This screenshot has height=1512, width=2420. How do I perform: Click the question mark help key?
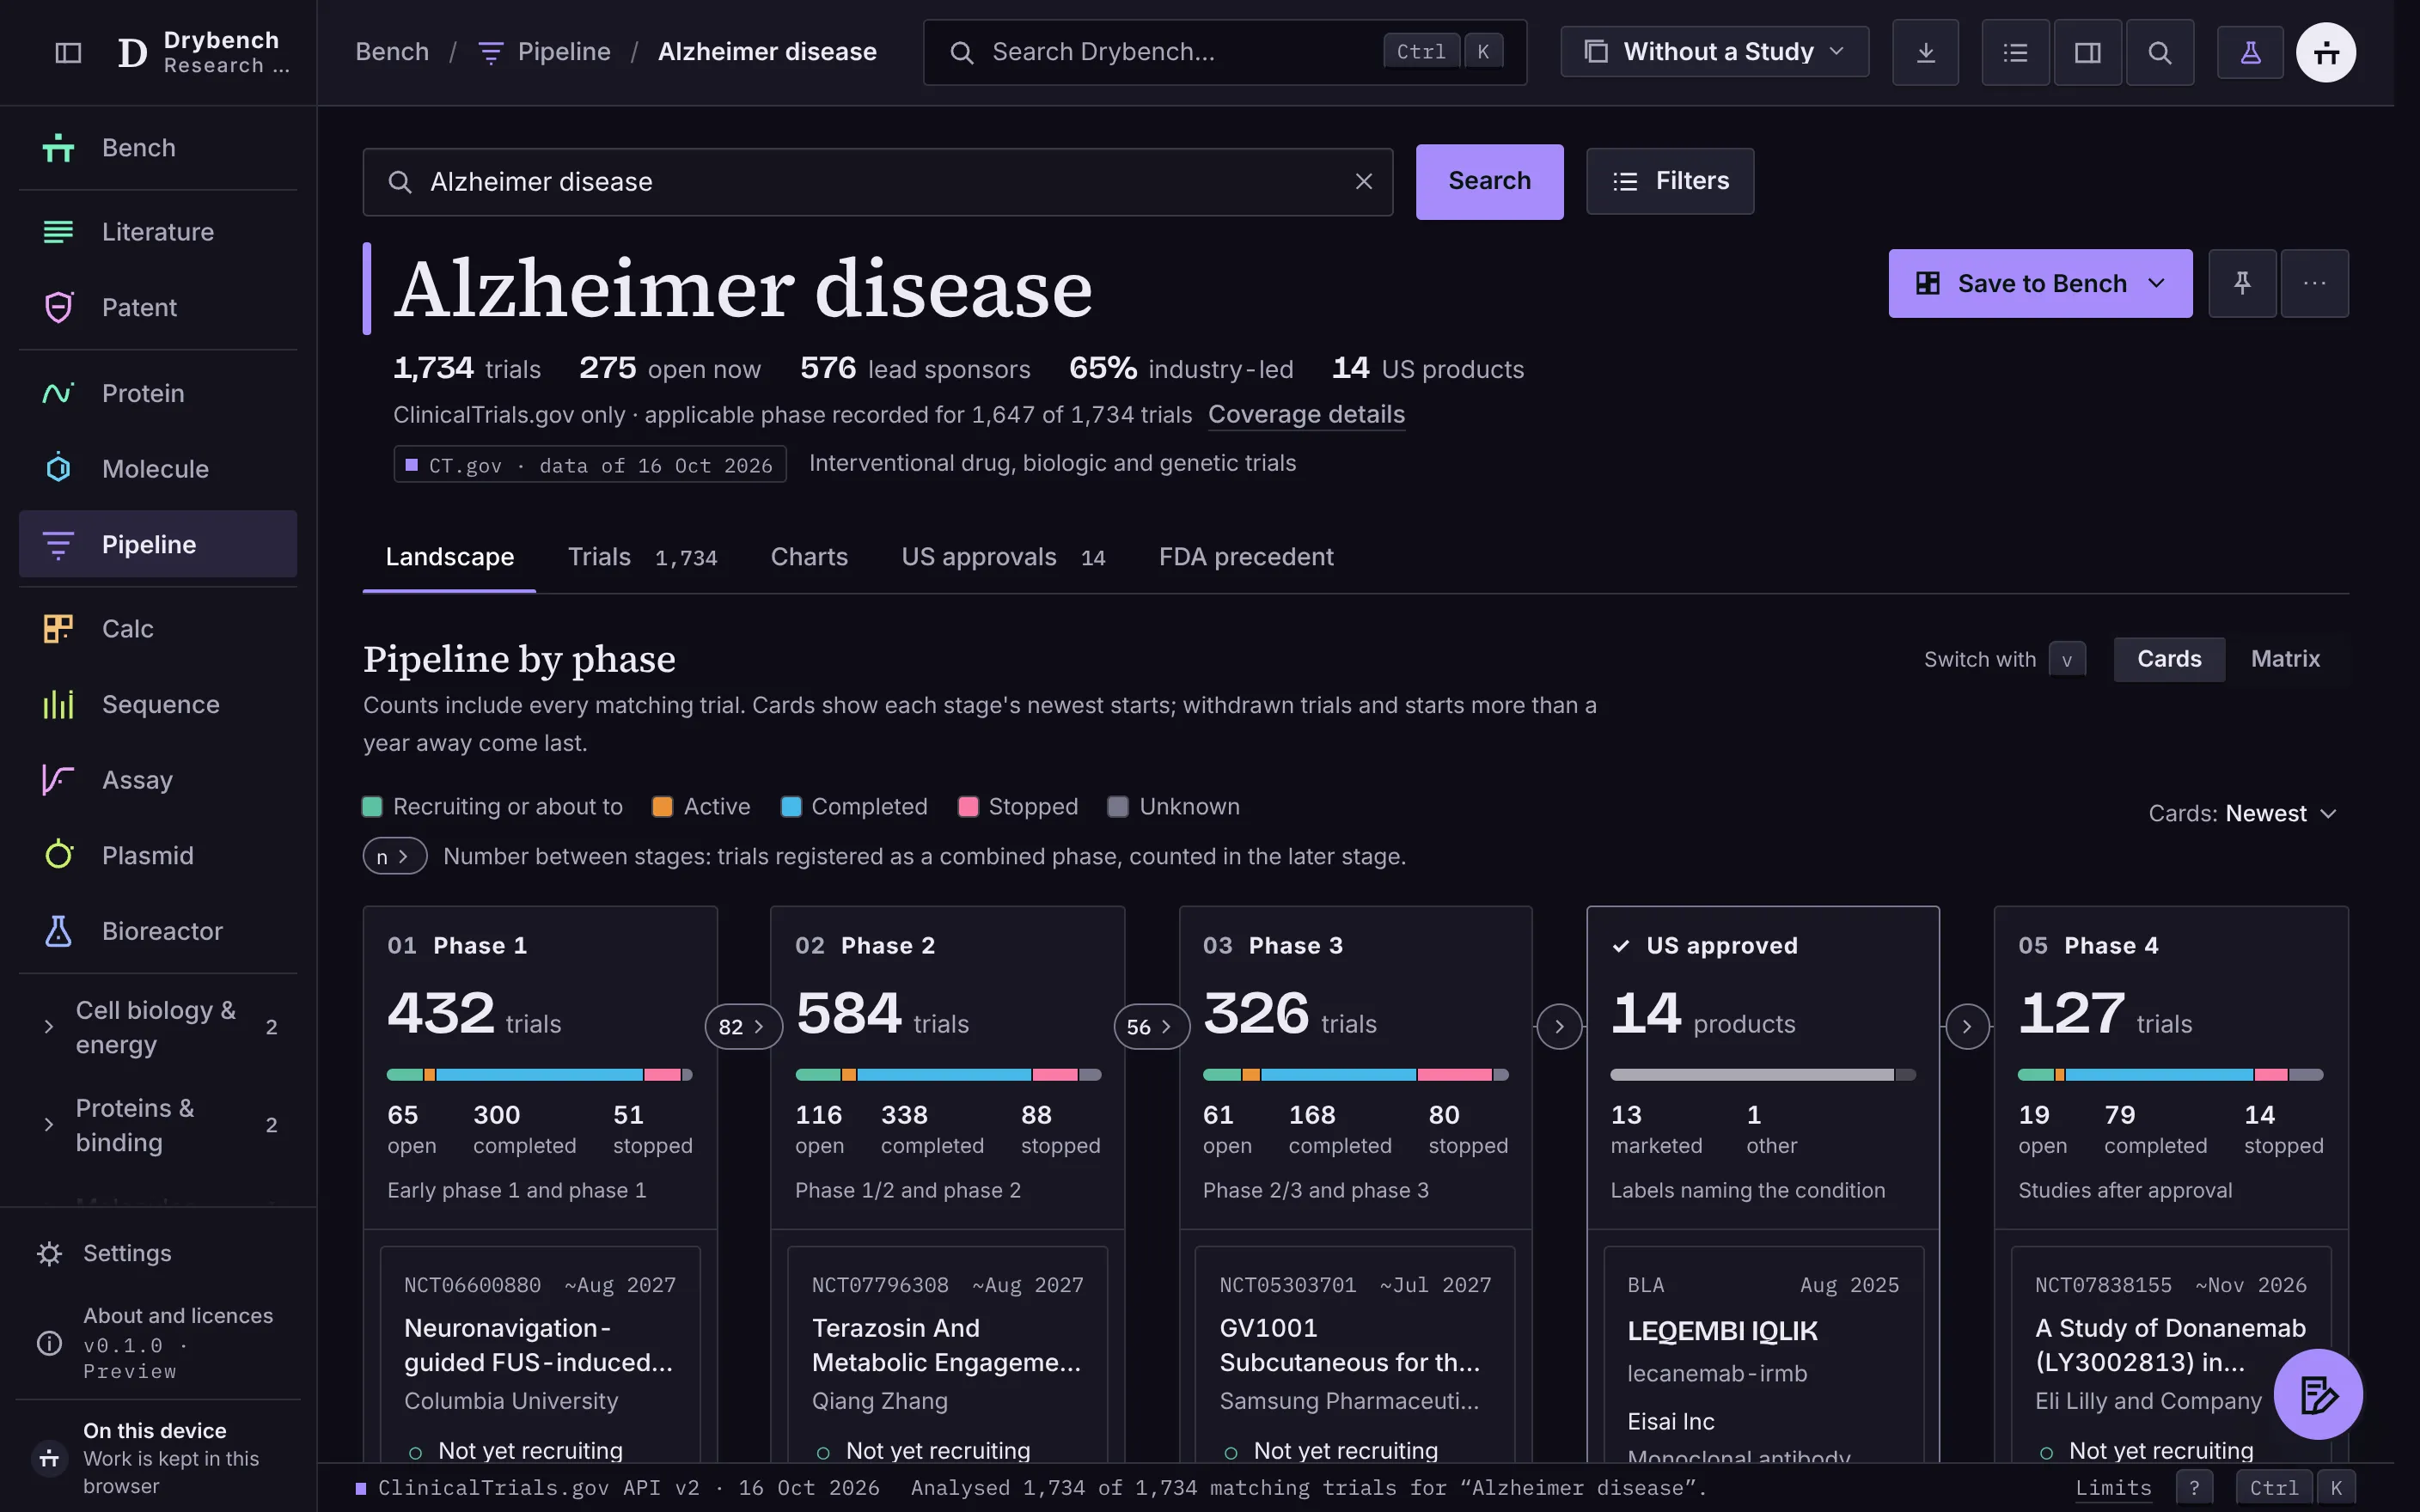coord(2194,1488)
